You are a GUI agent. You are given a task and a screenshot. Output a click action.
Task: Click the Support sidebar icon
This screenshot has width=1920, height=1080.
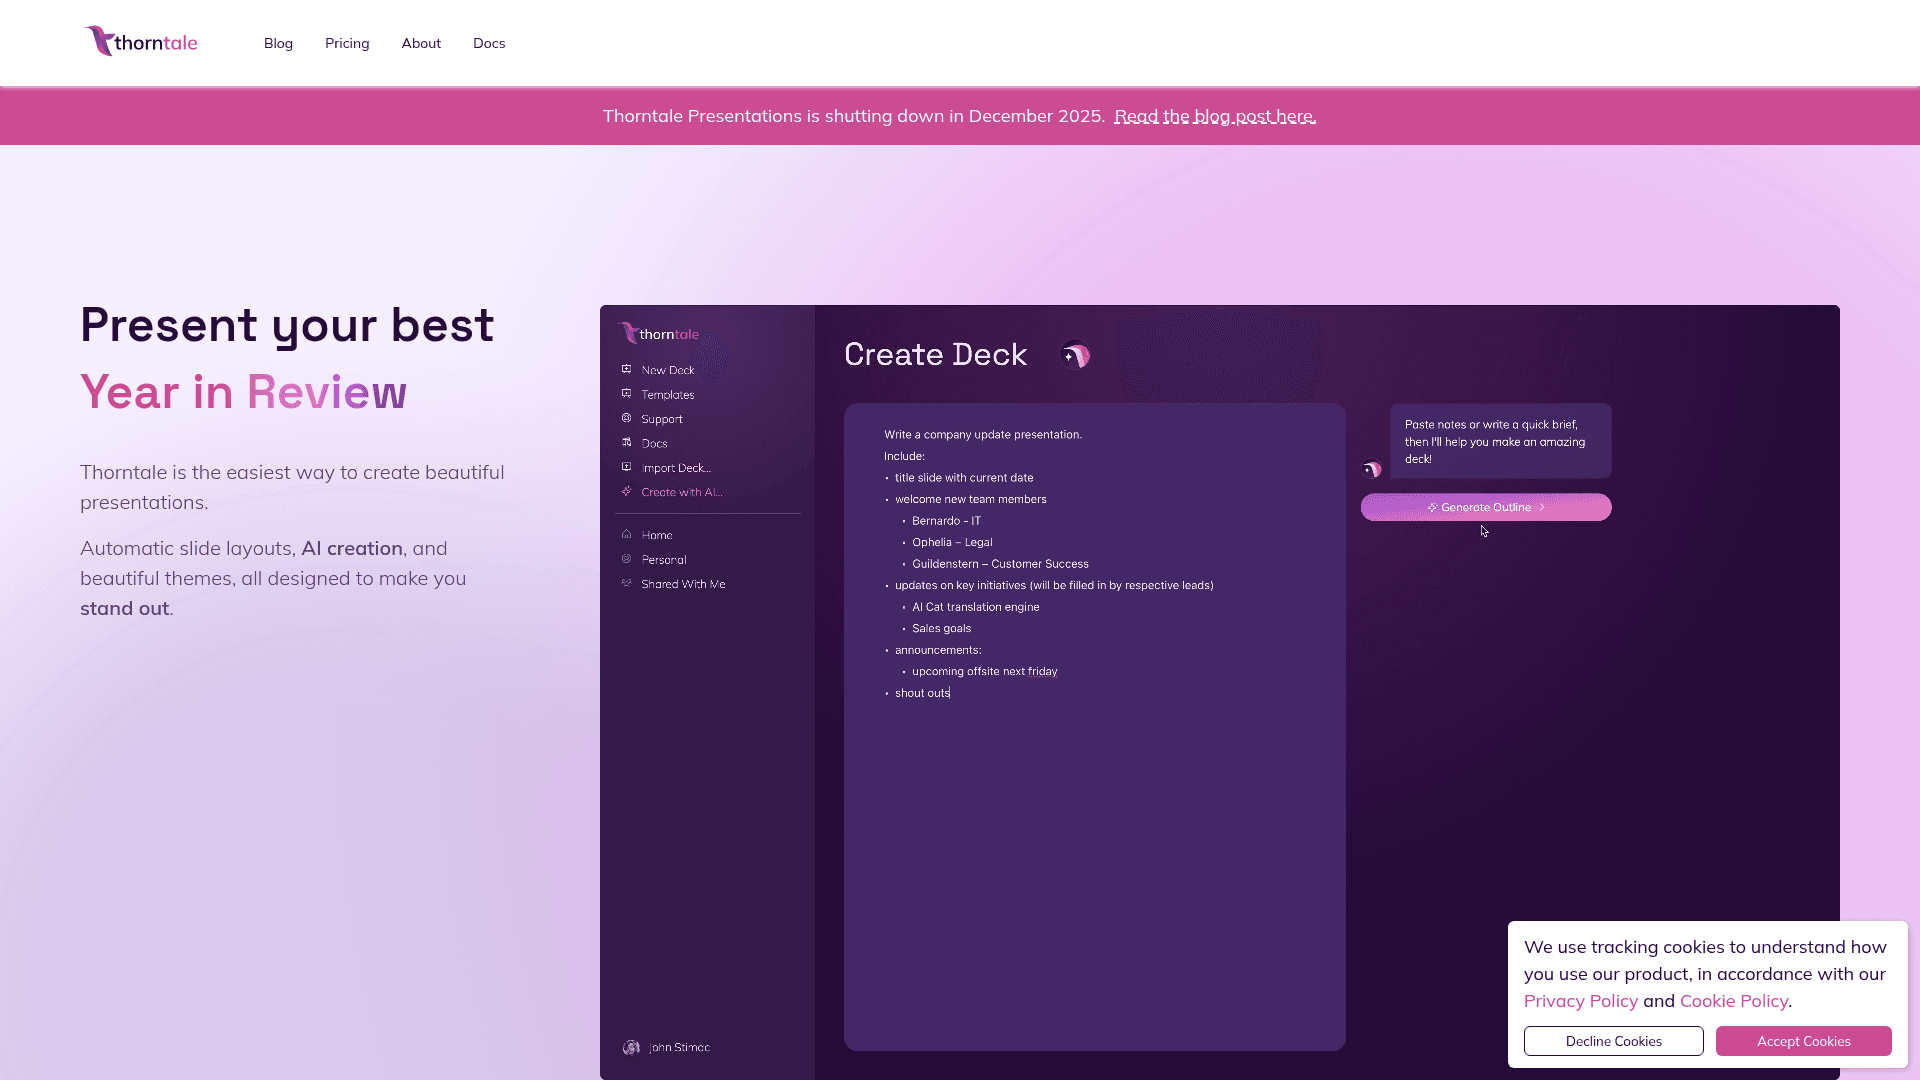pyautogui.click(x=627, y=418)
